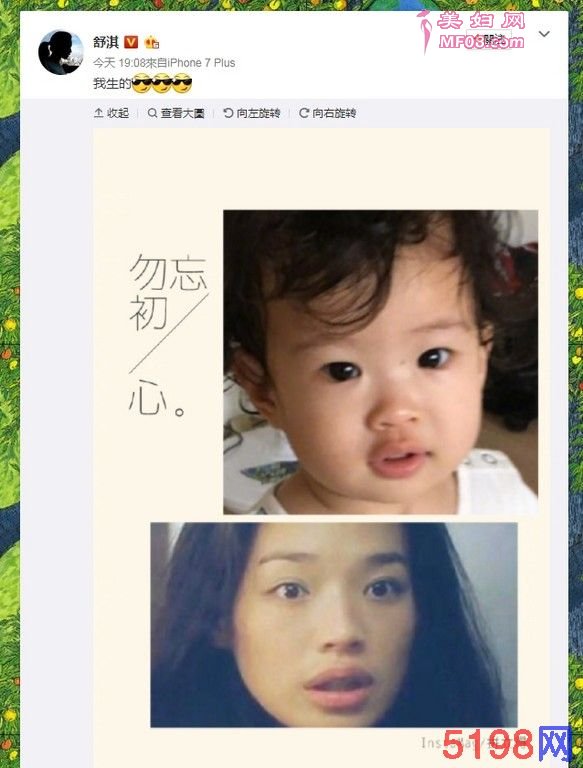
Task: Open the full-size image via 查看大图 text
Action: point(182,113)
